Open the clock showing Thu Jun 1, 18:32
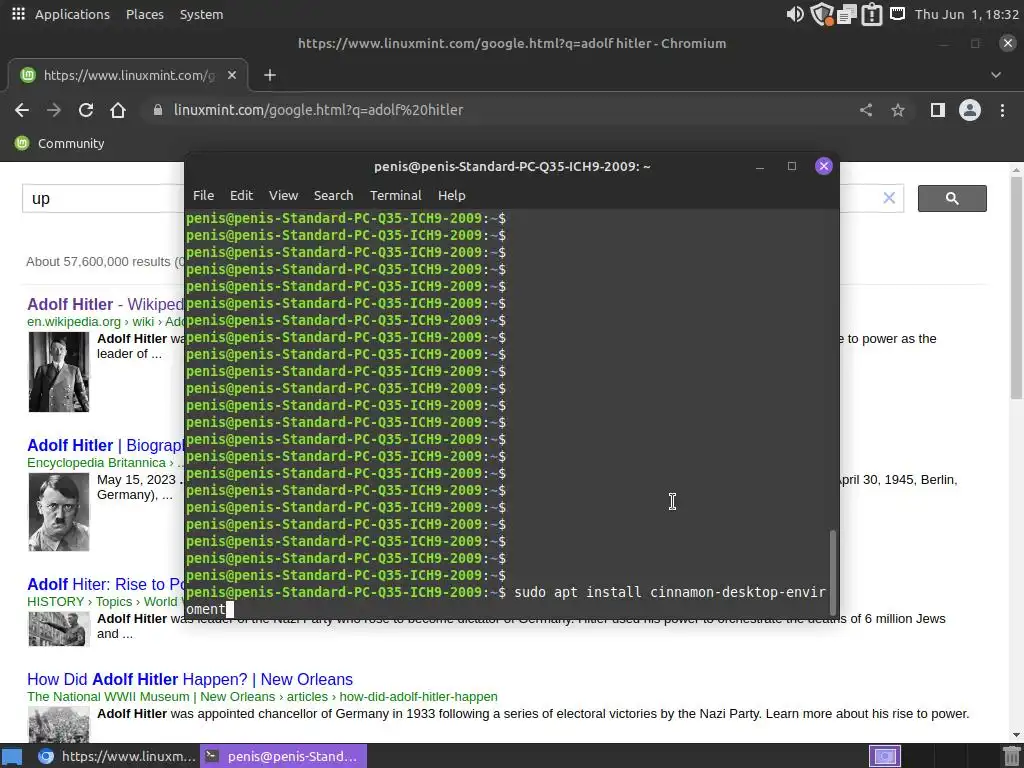 (967, 14)
